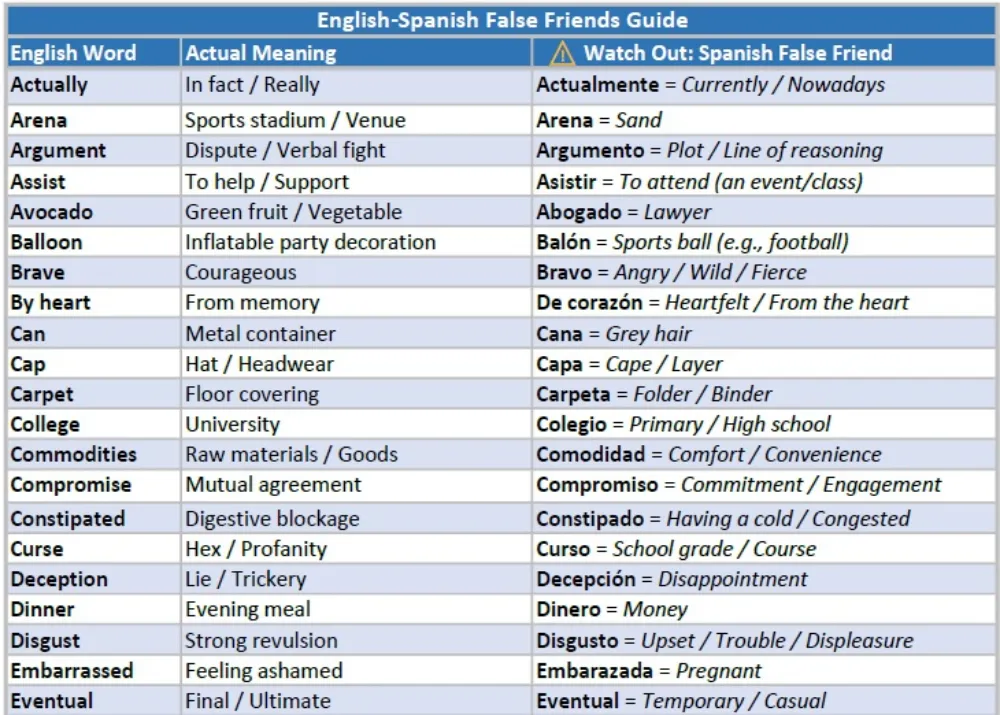
Task: Click the 'Actual Meaning' column header
Action: tap(356, 52)
